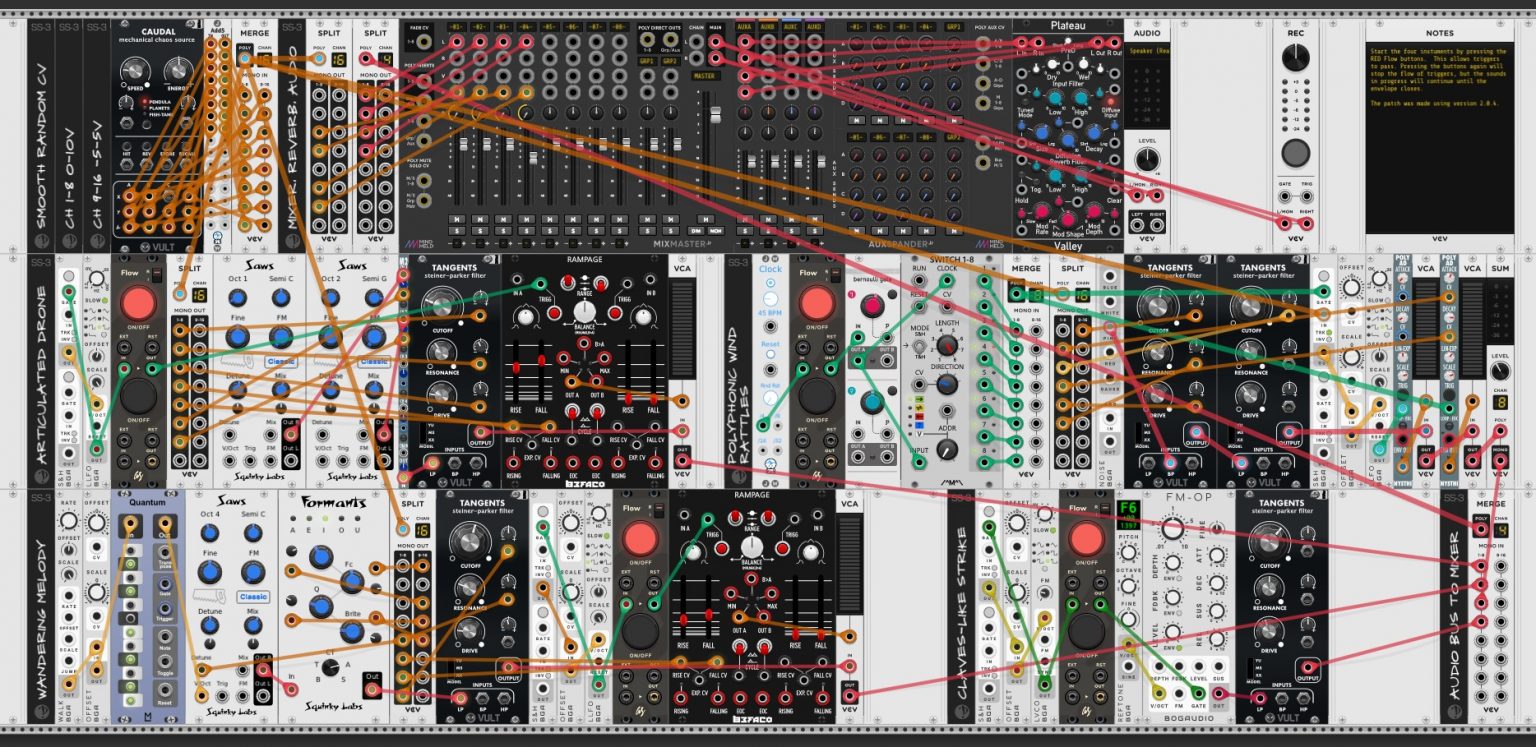Click the Switch 1-8 DIRECTION knob
1536x747 pixels.
[x=946, y=386]
